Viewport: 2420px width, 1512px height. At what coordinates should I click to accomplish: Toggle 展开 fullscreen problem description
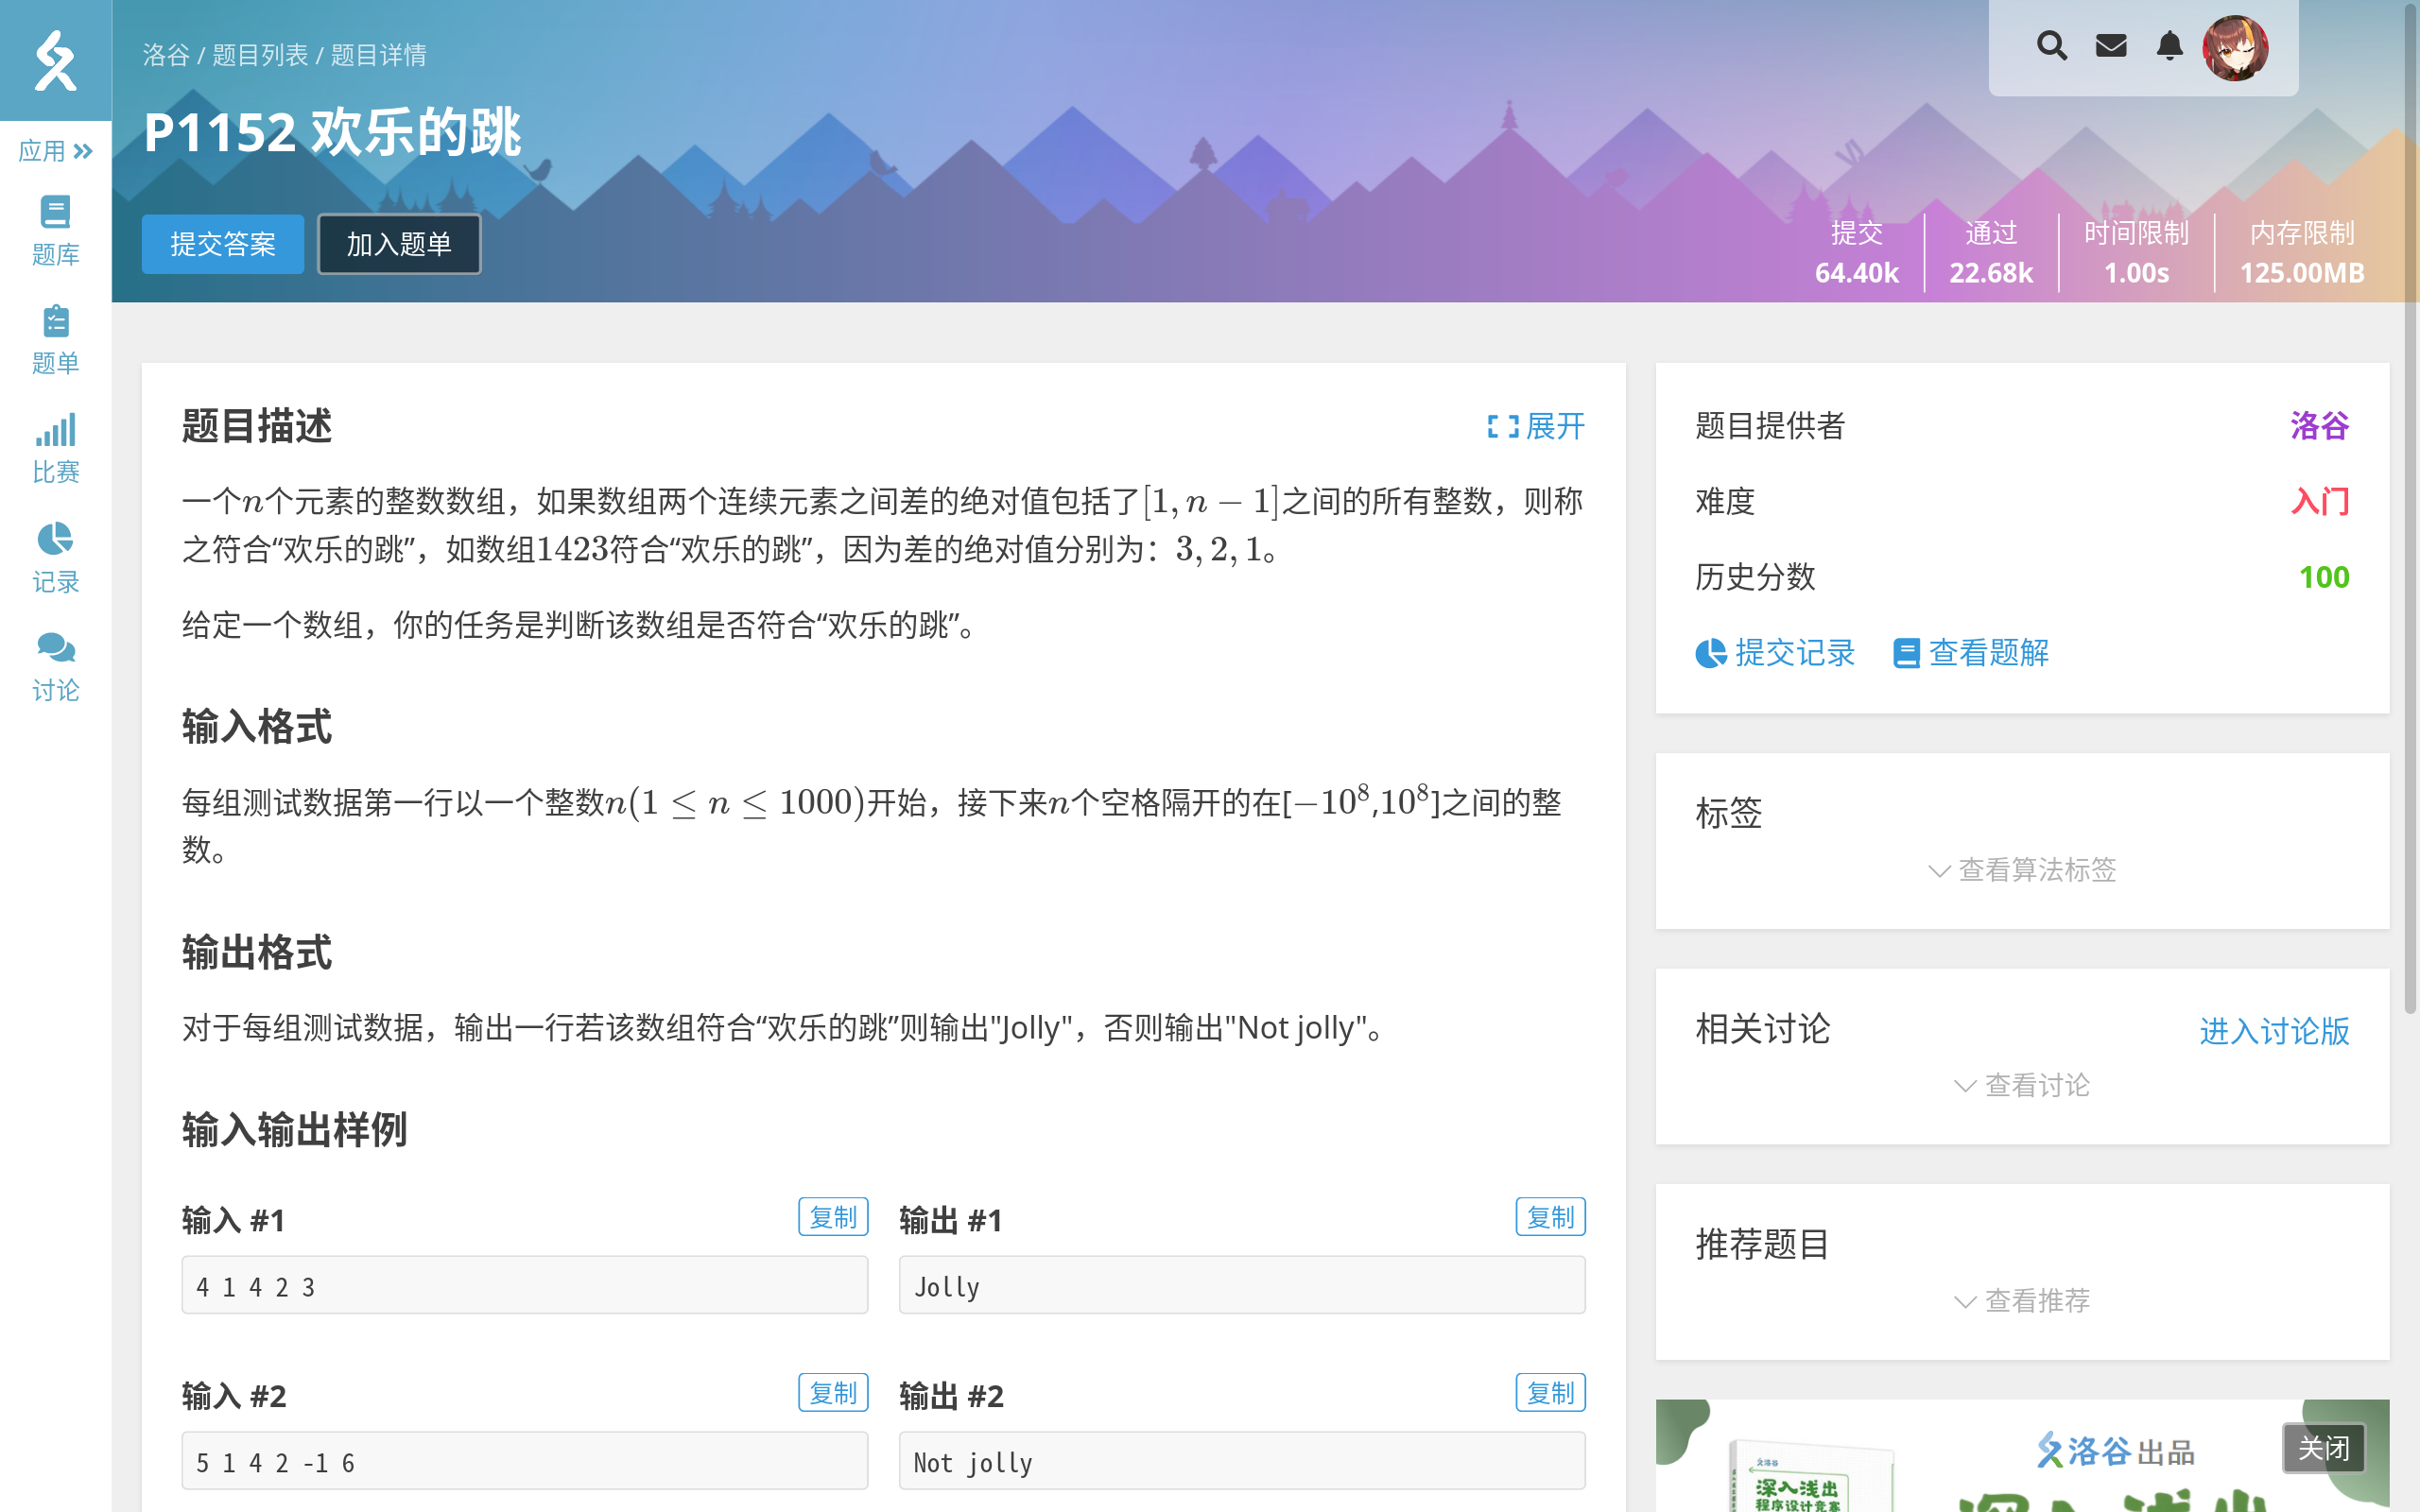(1536, 427)
